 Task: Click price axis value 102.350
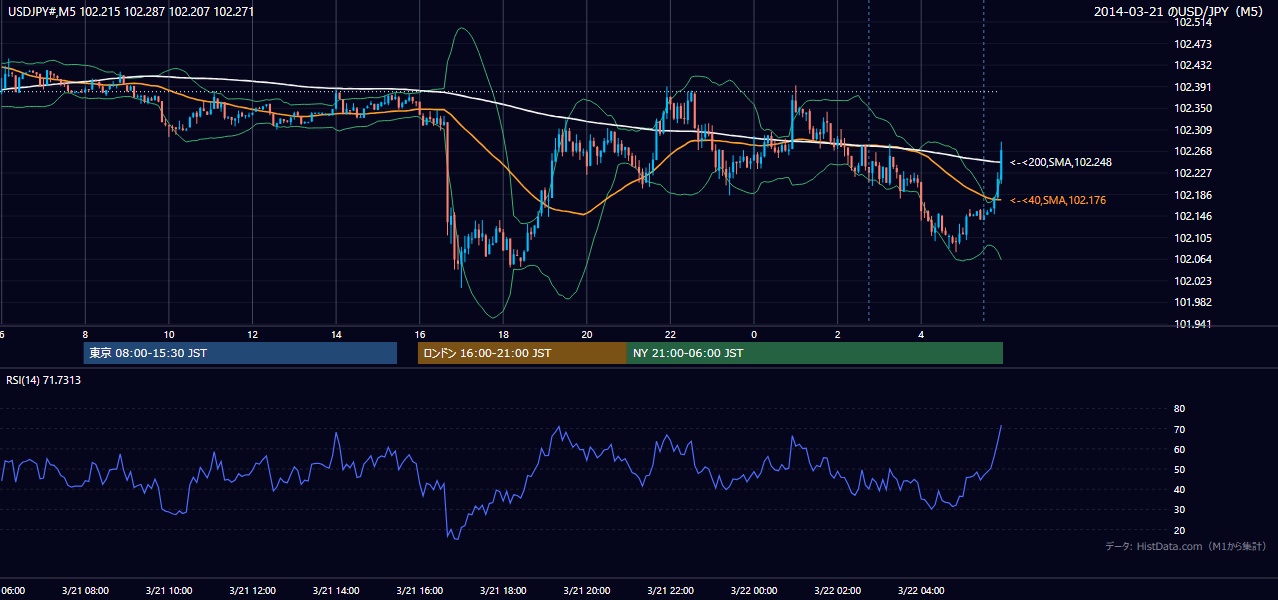click(1192, 108)
